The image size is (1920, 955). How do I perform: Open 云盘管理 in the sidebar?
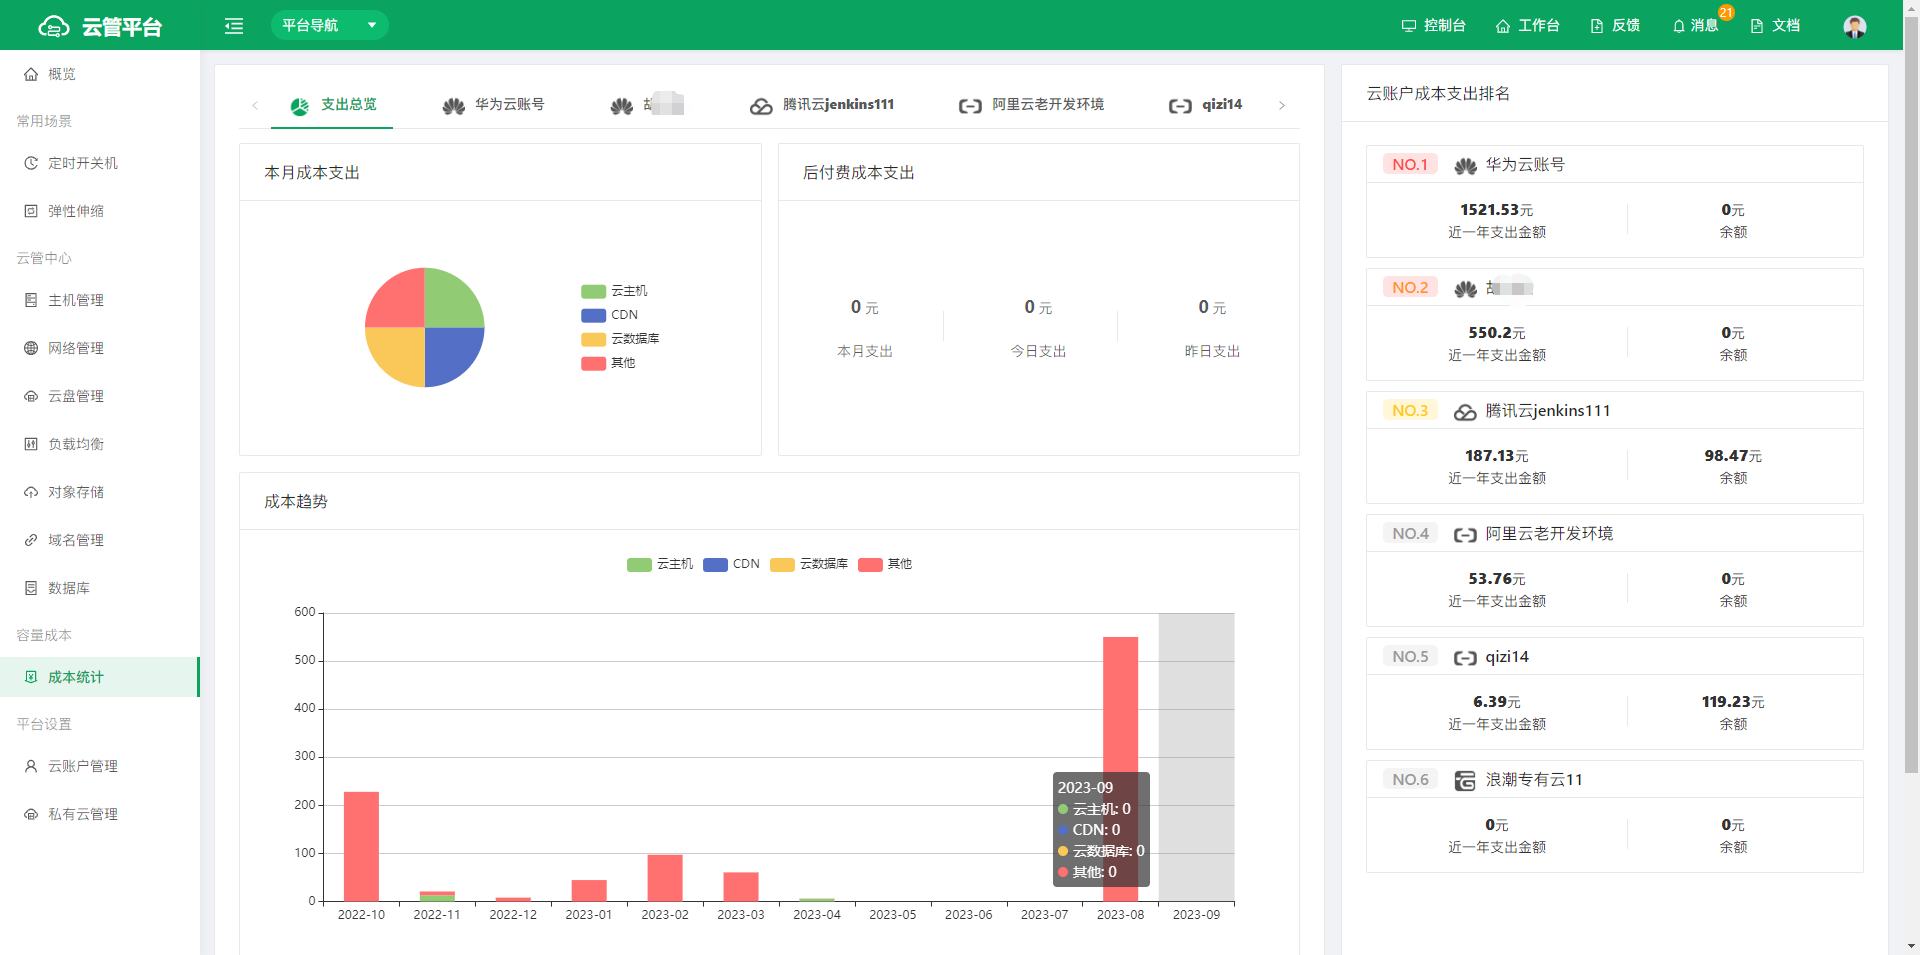(100, 396)
